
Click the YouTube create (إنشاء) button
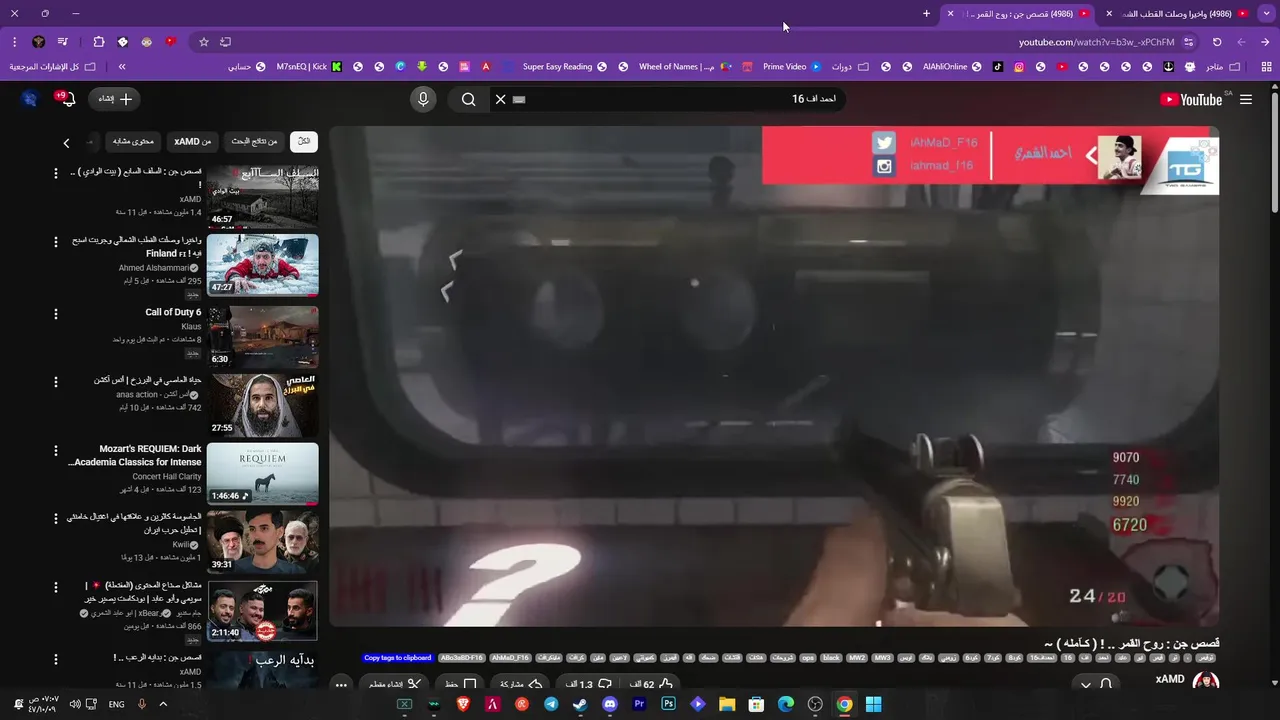click(116, 99)
